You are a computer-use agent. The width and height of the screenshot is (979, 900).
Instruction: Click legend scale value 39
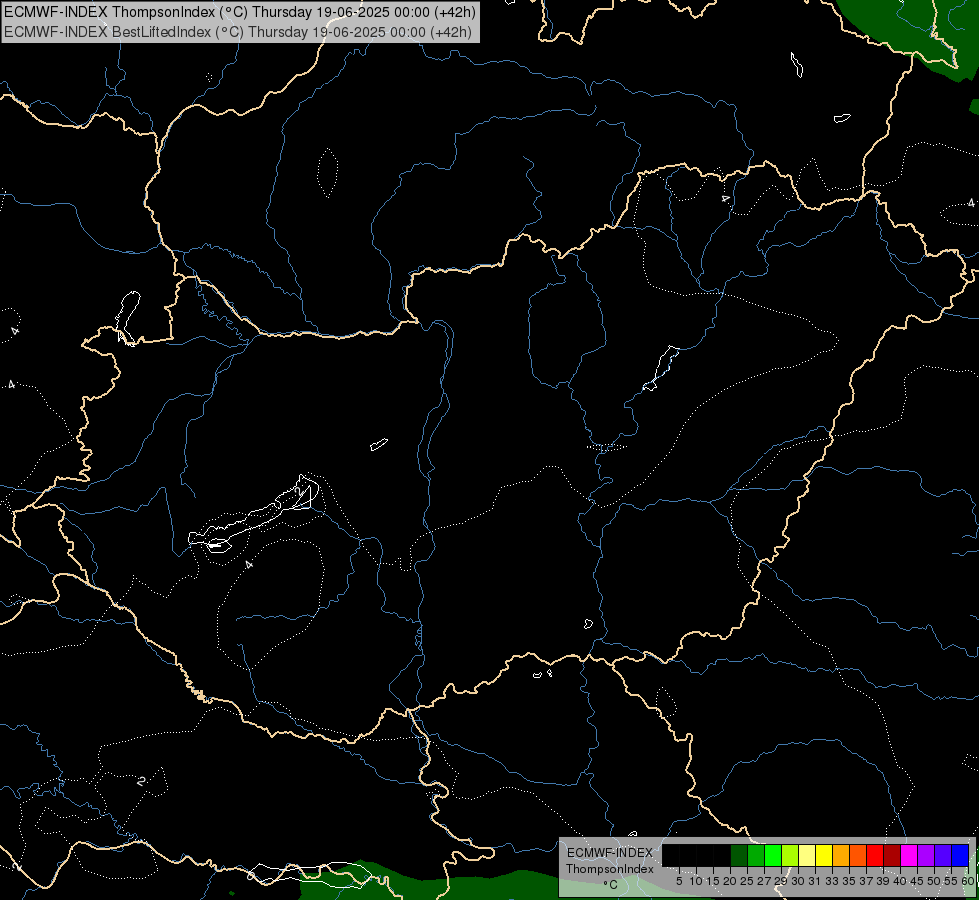point(883,881)
